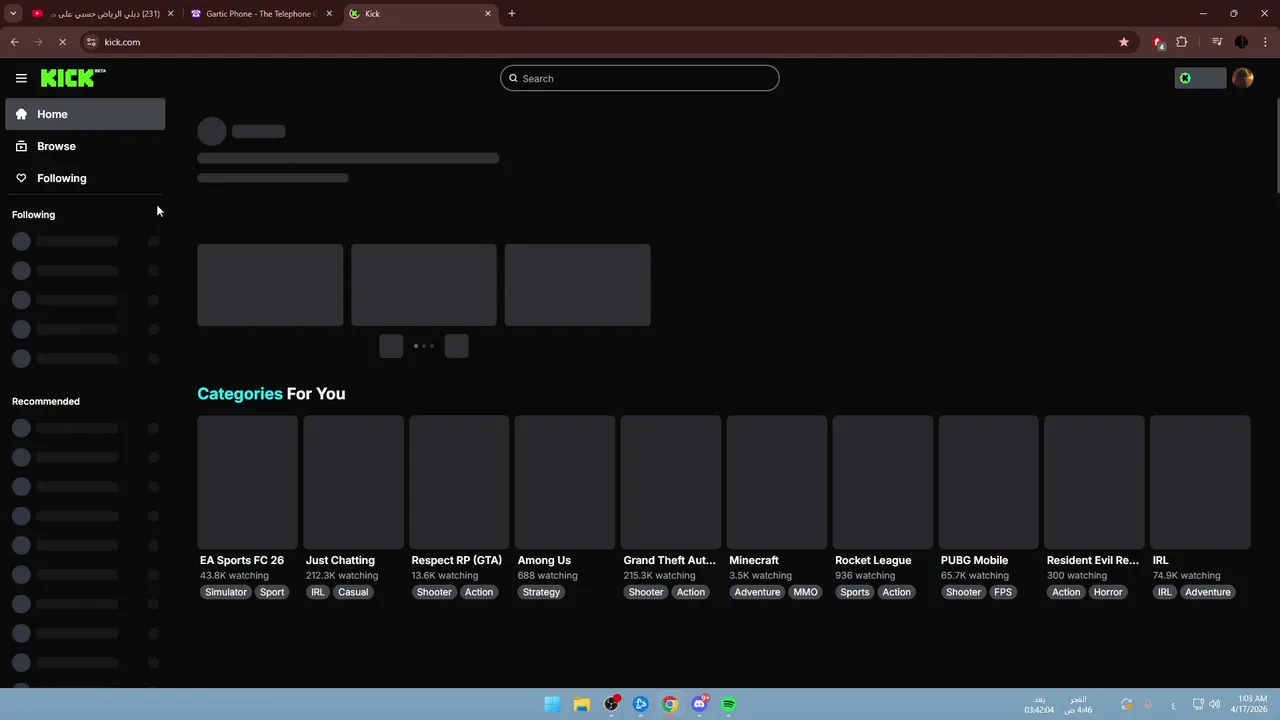The height and width of the screenshot is (720, 1280).
Task: Select the Adventure tag under IRL
Action: pyautogui.click(x=1208, y=592)
